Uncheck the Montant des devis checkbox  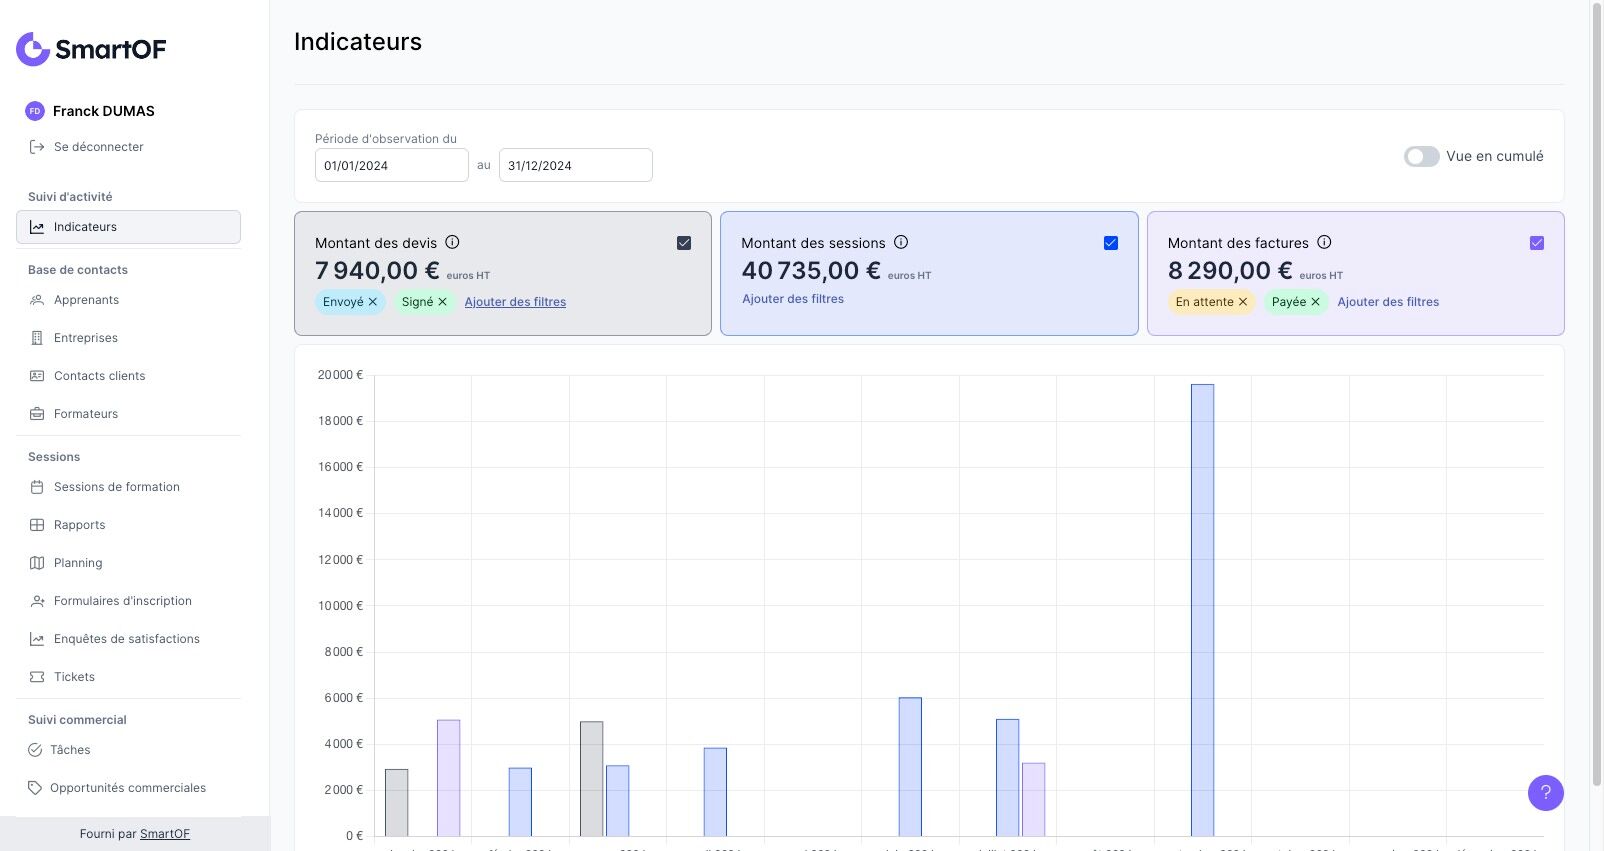[x=684, y=243]
